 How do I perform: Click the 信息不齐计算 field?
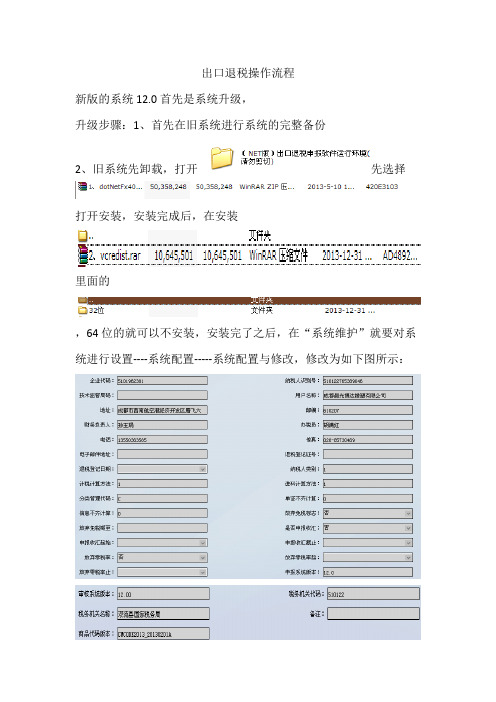coord(162,513)
